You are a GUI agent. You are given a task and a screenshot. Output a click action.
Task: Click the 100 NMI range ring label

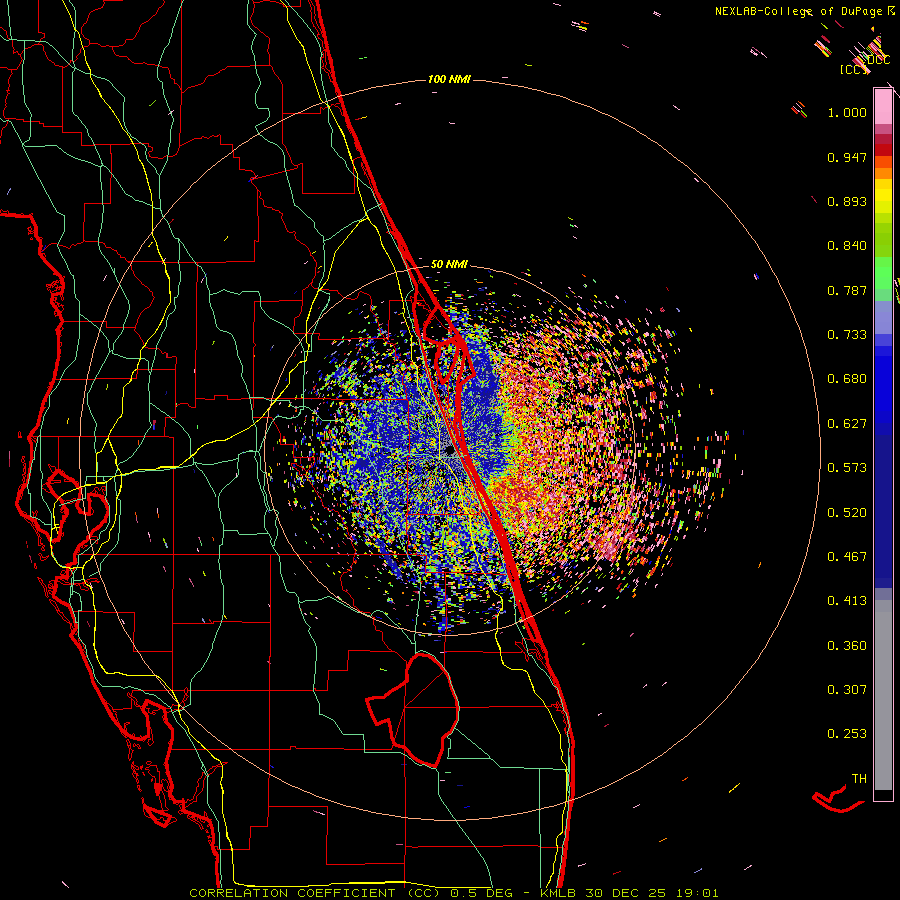(x=449, y=79)
